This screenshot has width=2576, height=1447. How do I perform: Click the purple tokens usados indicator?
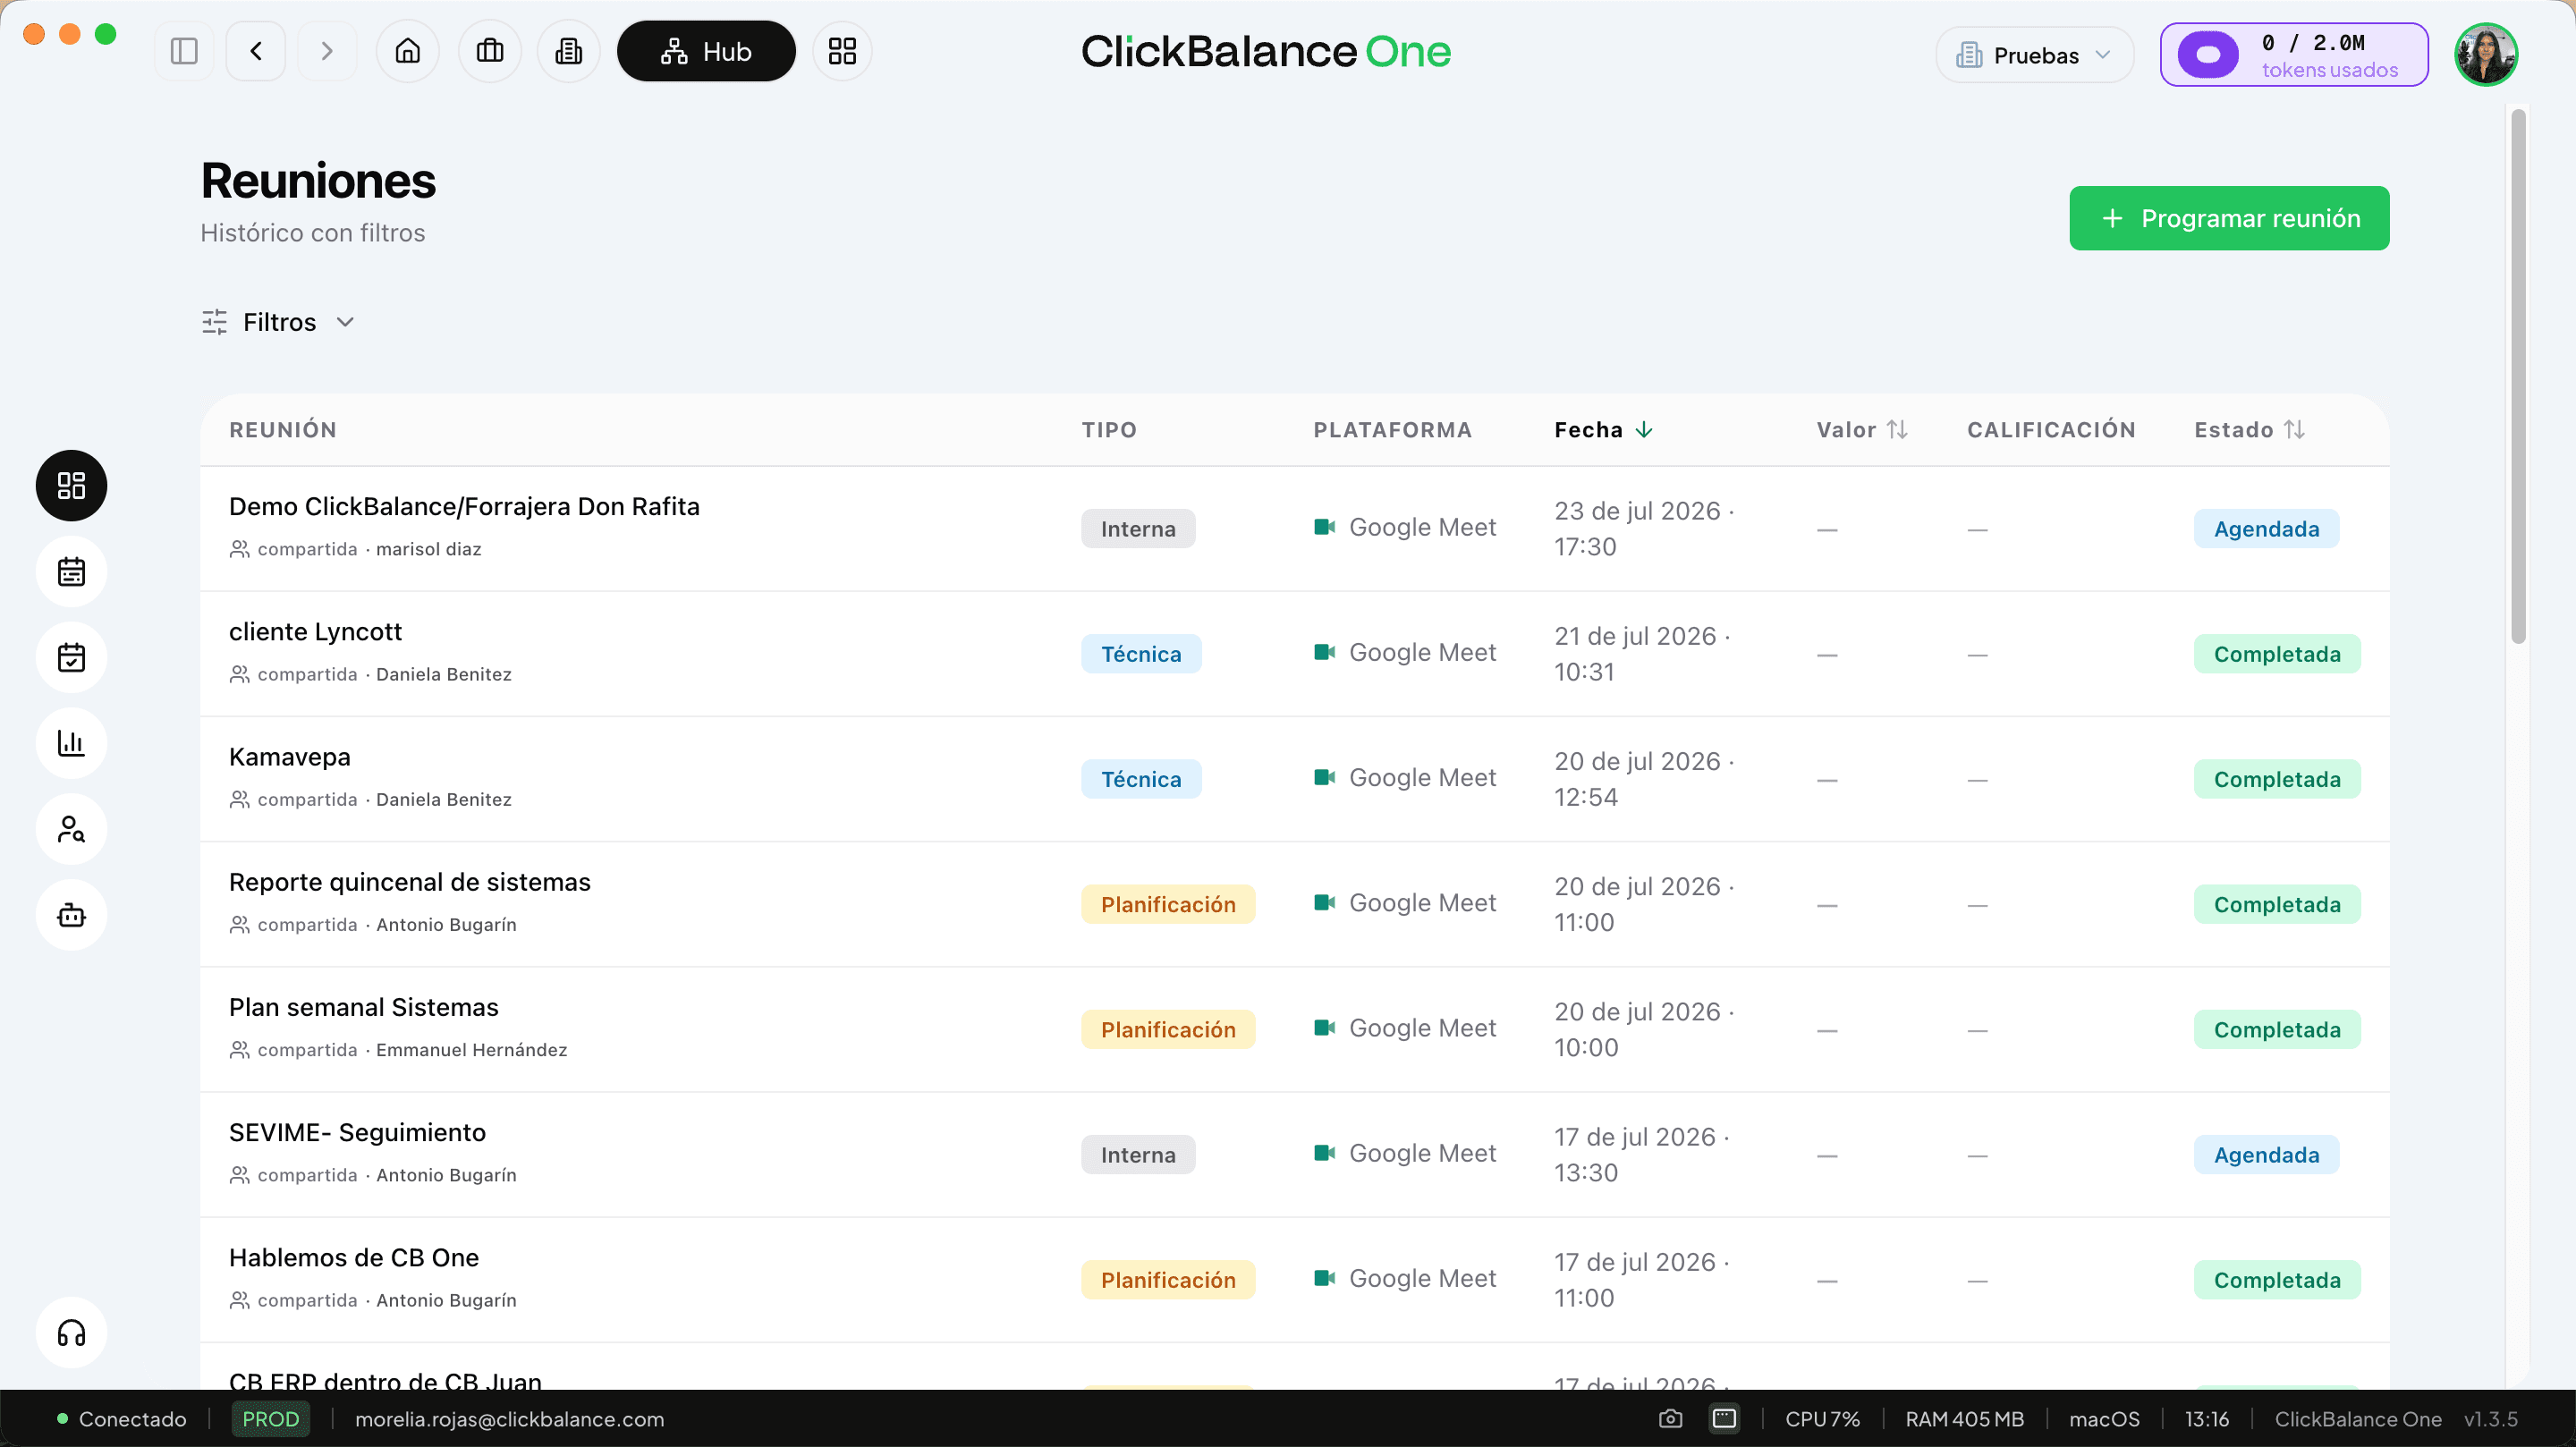point(2294,55)
